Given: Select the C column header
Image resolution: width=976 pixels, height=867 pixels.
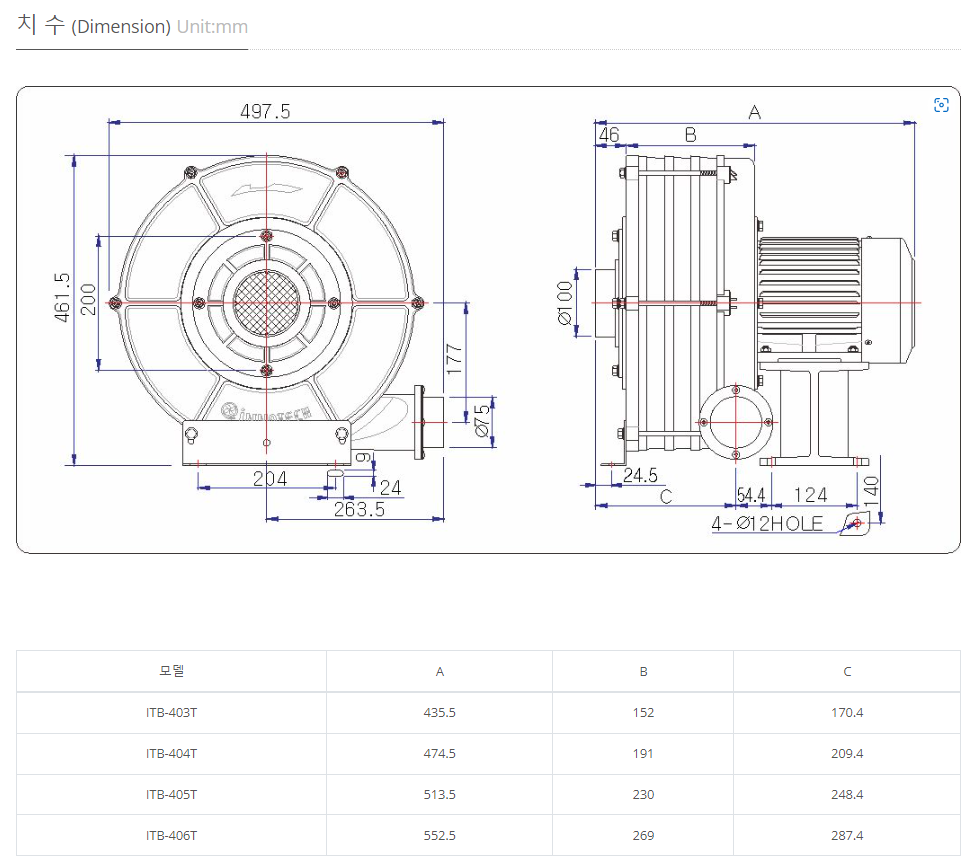Looking at the screenshot, I should click(x=847, y=671).
